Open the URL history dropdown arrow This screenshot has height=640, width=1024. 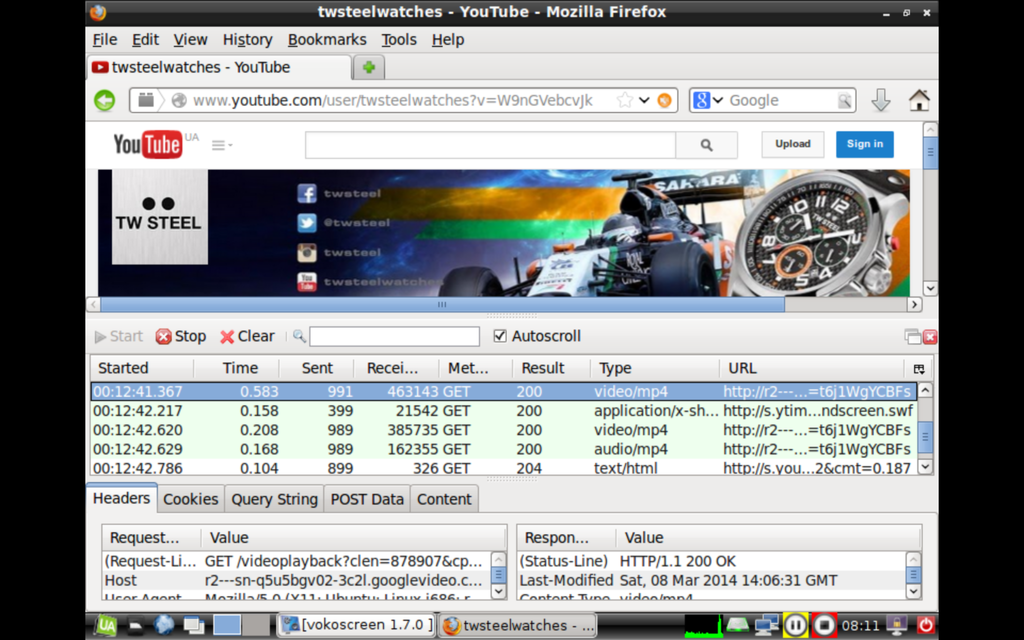[644, 101]
